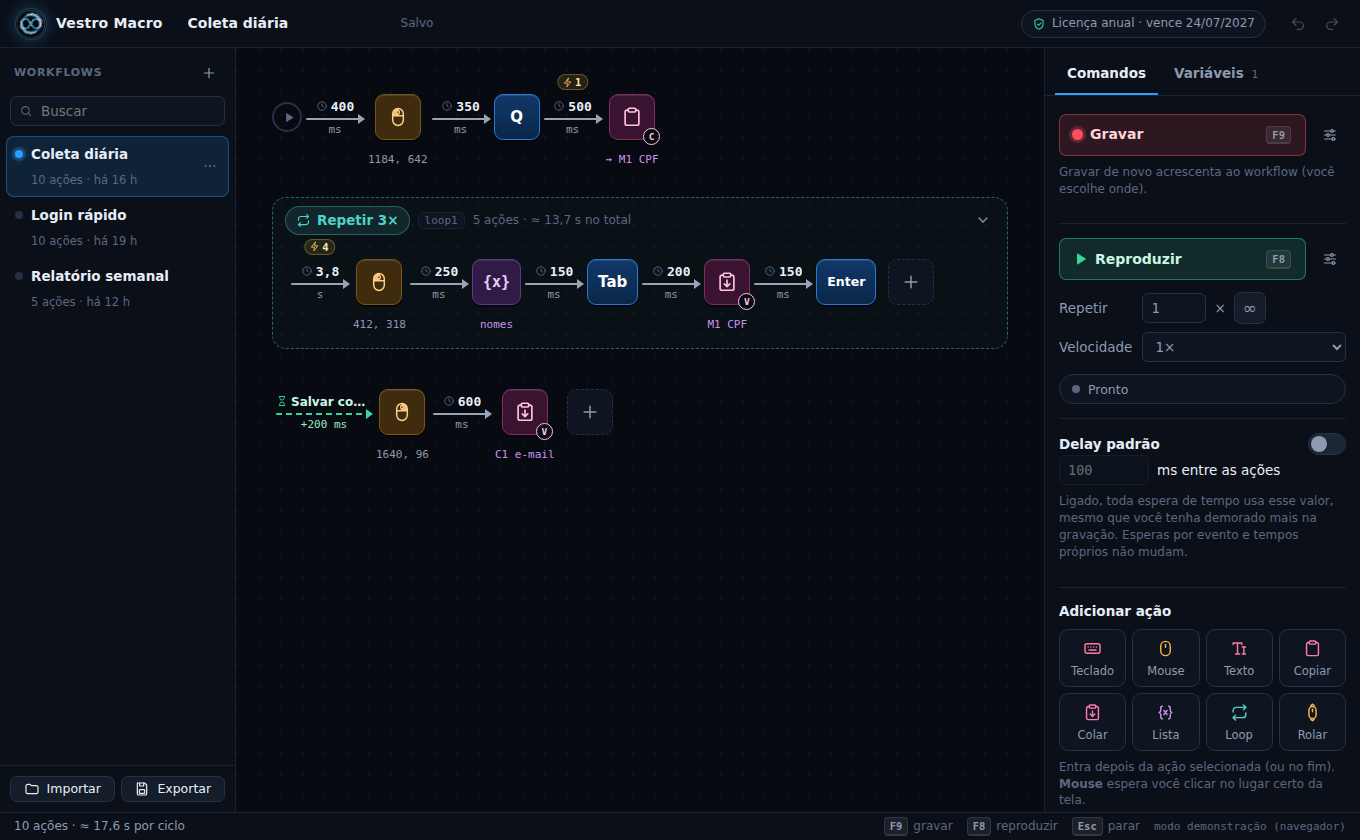
Task: Switch to the Variáveis tab
Action: 1215,73
